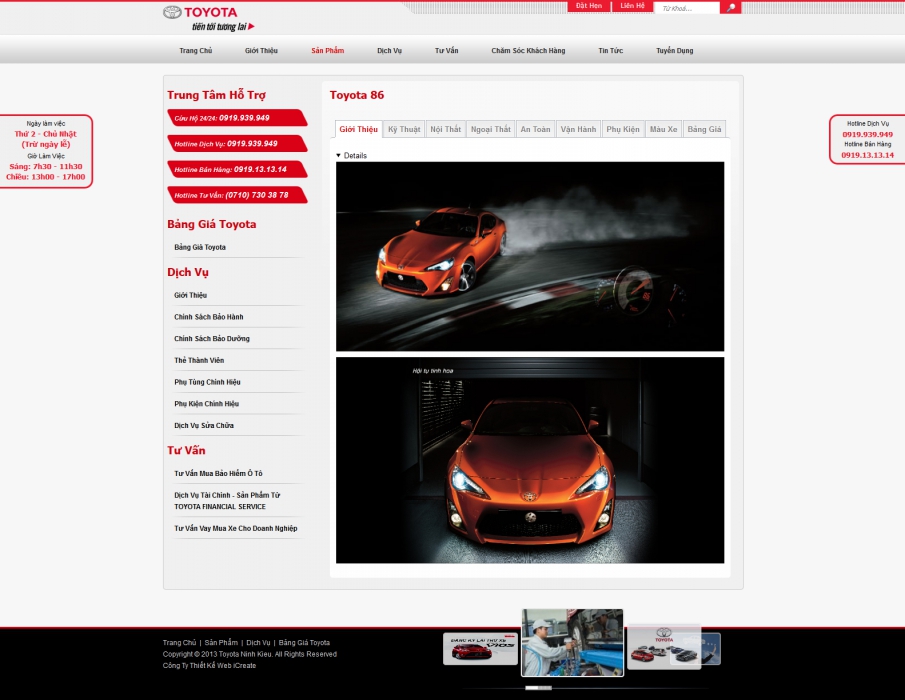
Task: Click the Vios test-drive registration banner thumbnail
Action: (x=480, y=649)
